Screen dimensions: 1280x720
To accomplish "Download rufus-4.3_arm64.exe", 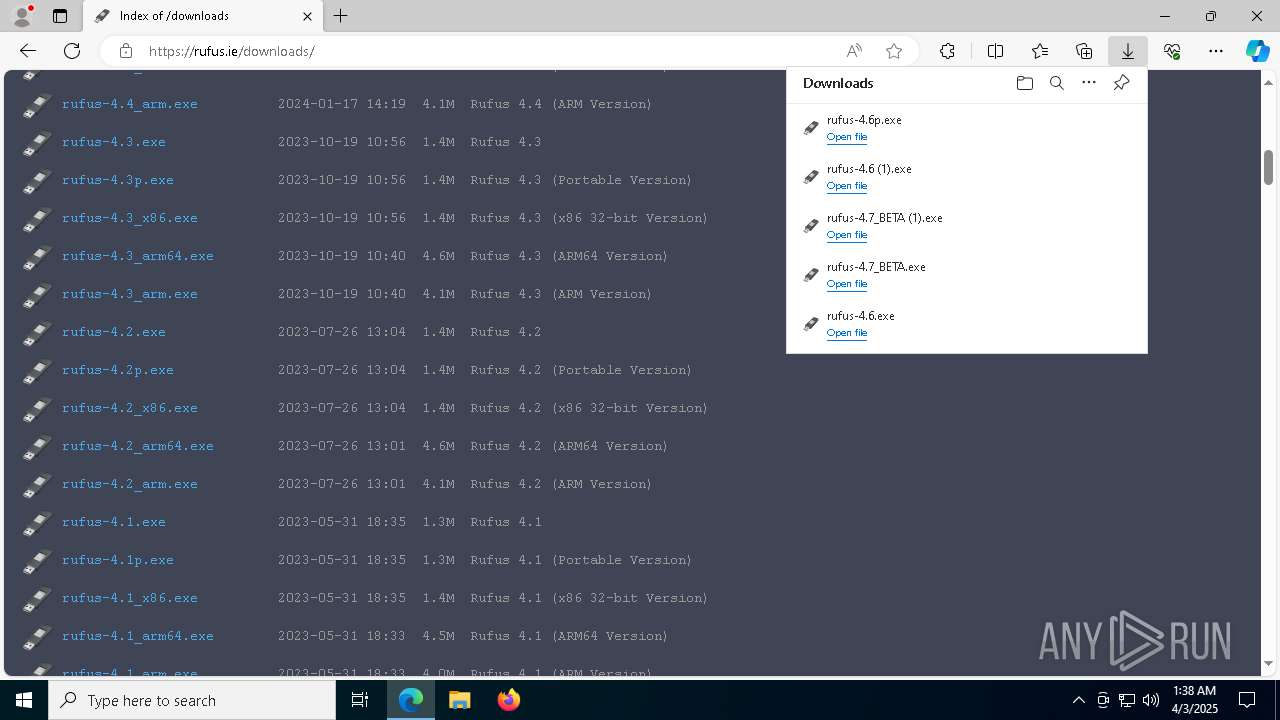I will tap(138, 256).
